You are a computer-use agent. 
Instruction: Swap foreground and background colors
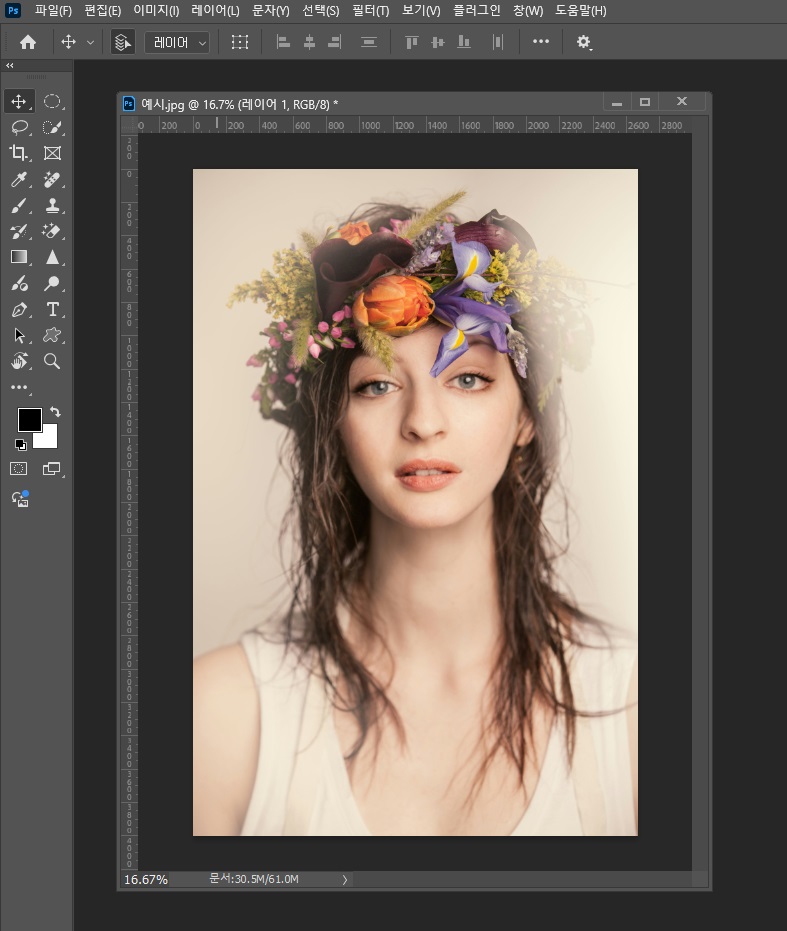pyautogui.click(x=55, y=411)
